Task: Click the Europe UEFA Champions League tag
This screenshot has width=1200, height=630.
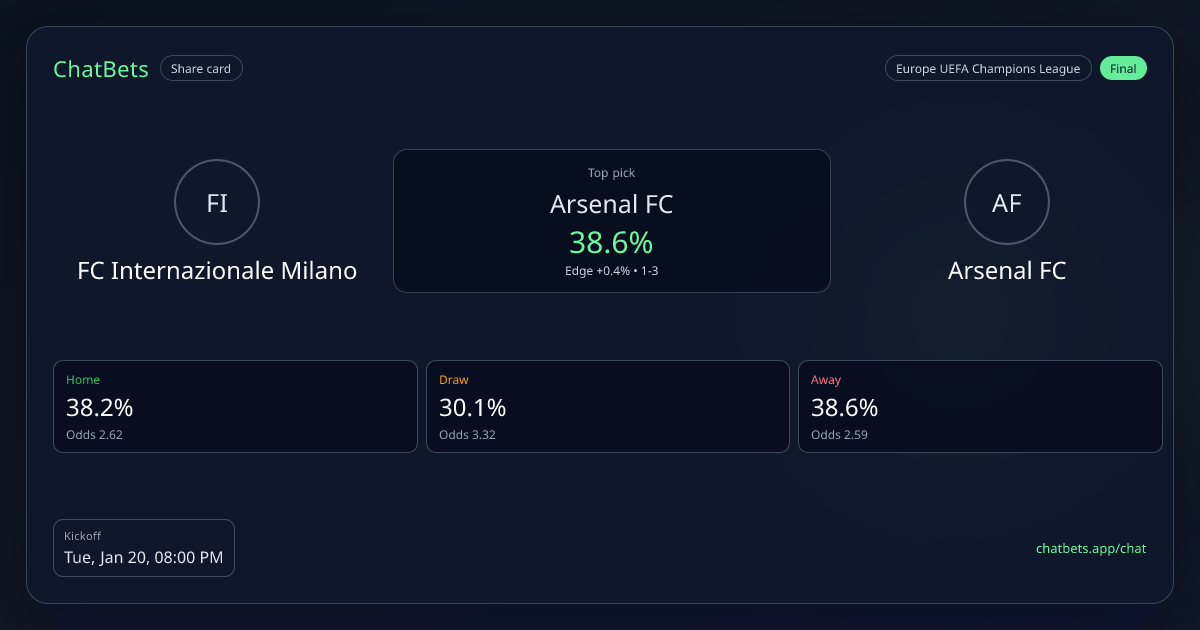Action: click(x=987, y=69)
